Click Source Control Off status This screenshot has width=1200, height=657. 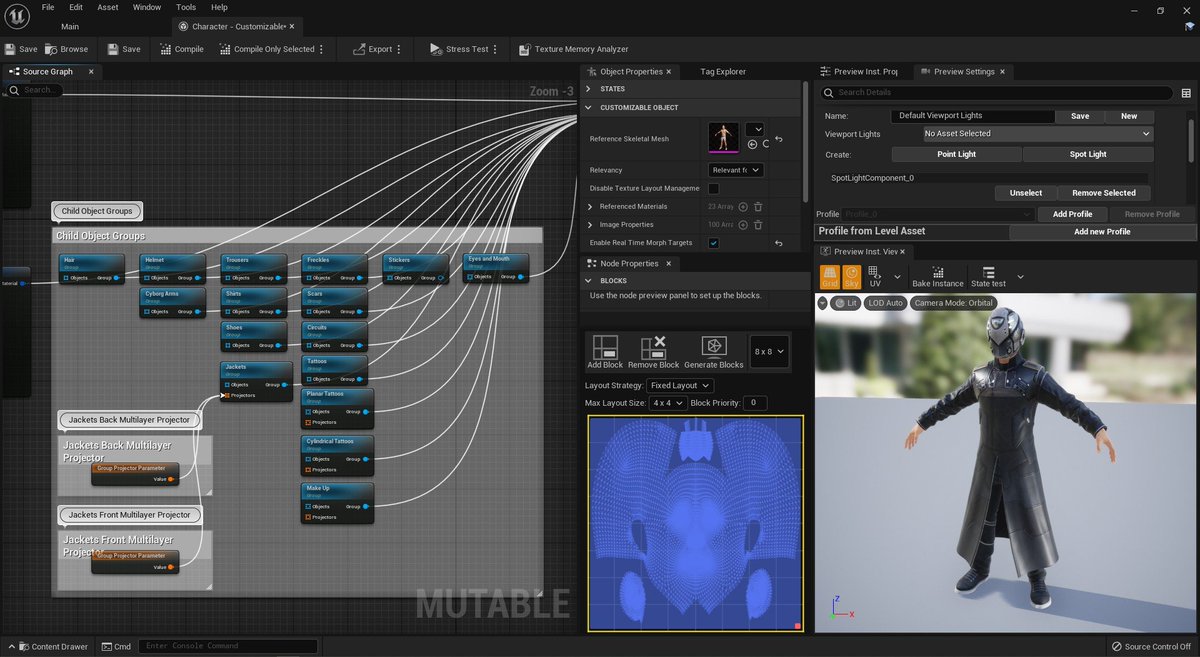tap(1151, 646)
